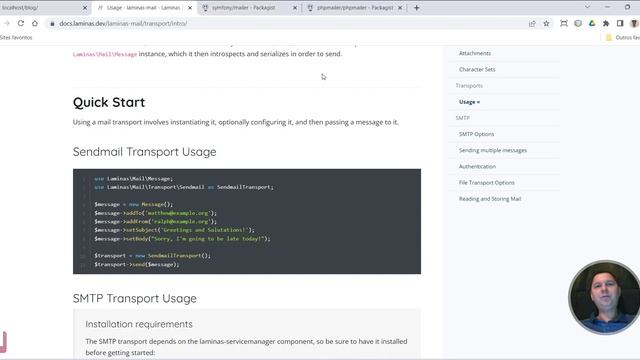Click the Transports sidebar section label
This screenshot has height=360, width=640.
click(469, 86)
